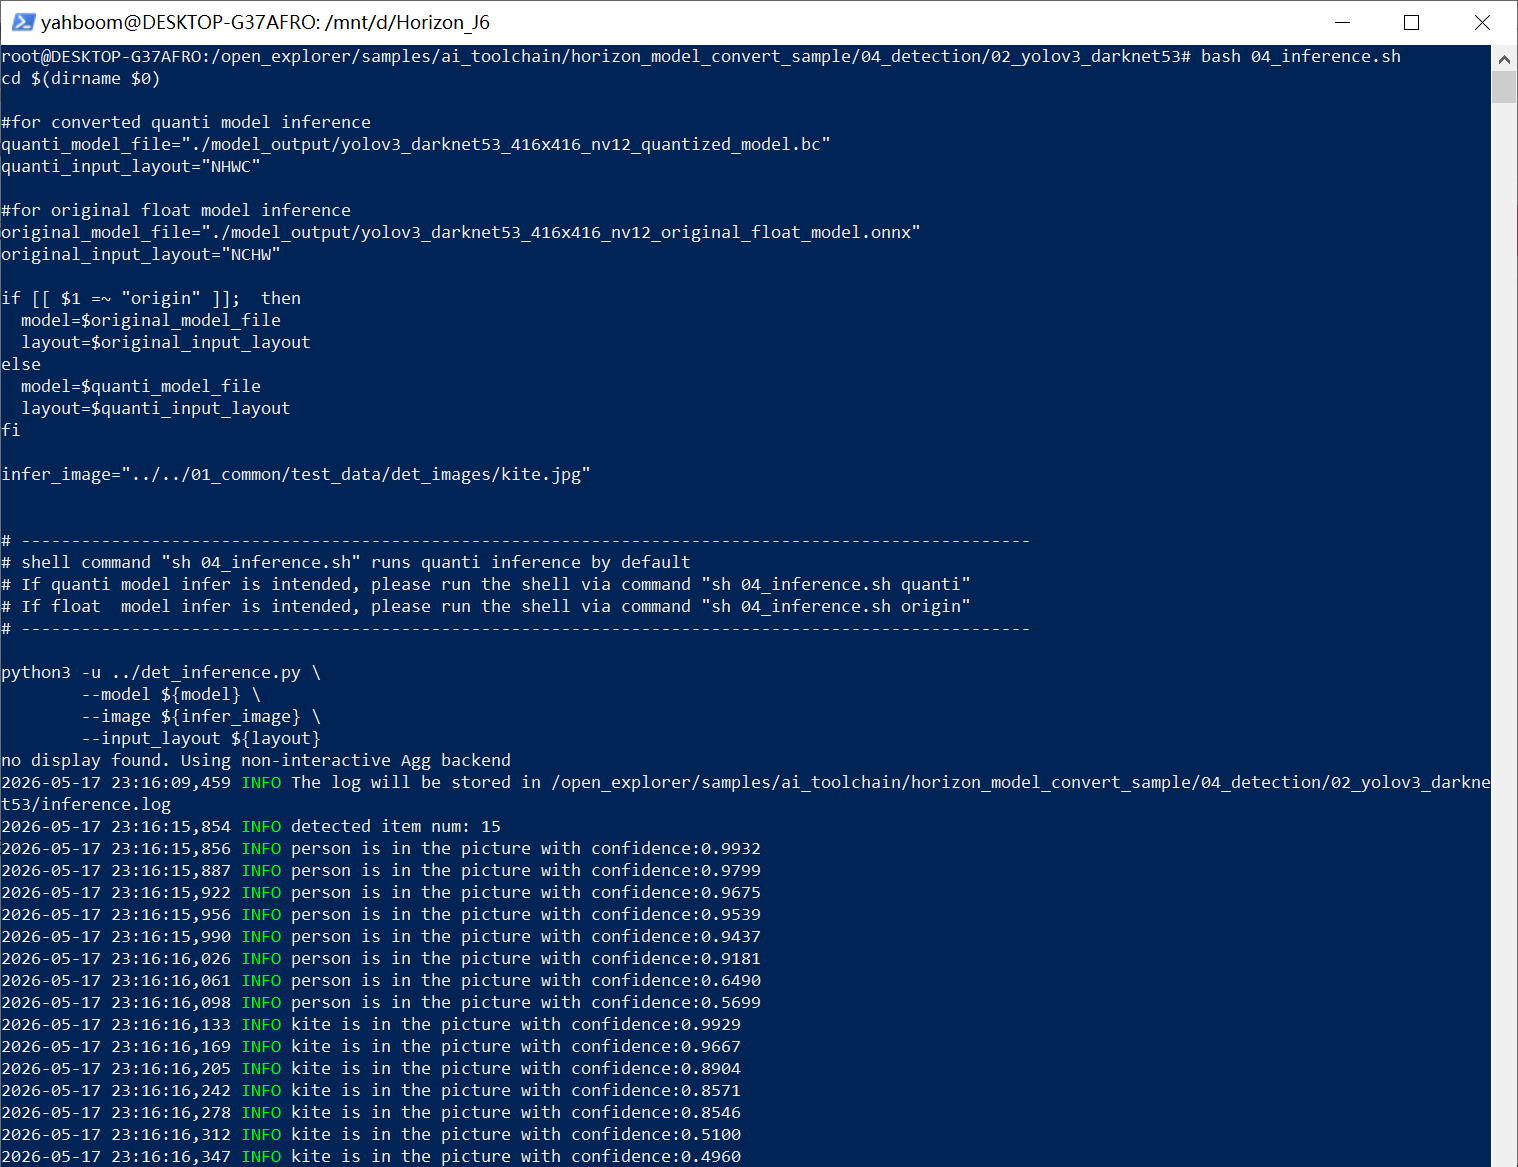This screenshot has width=1518, height=1167.
Task: Click the person confidence:0.9539 log line
Action: point(381,914)
